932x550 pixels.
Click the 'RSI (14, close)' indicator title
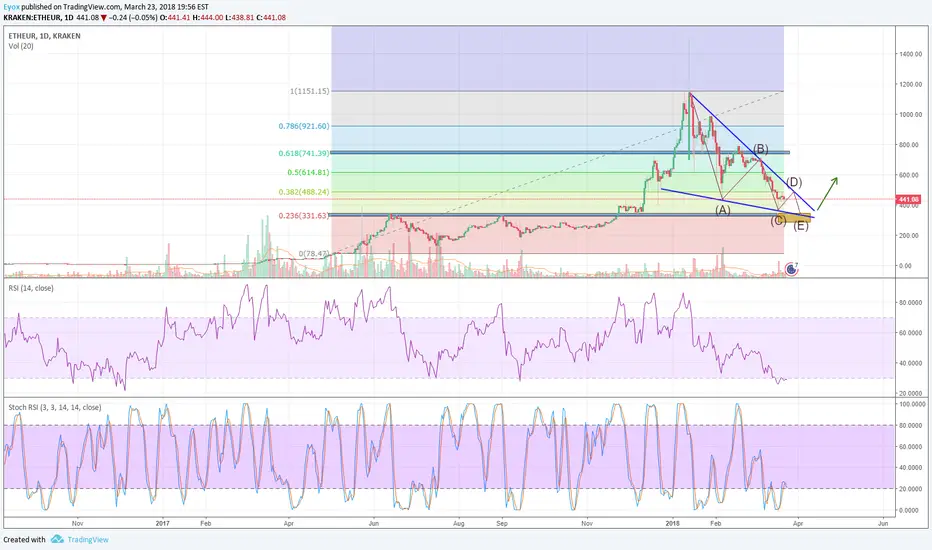[31, 288]
